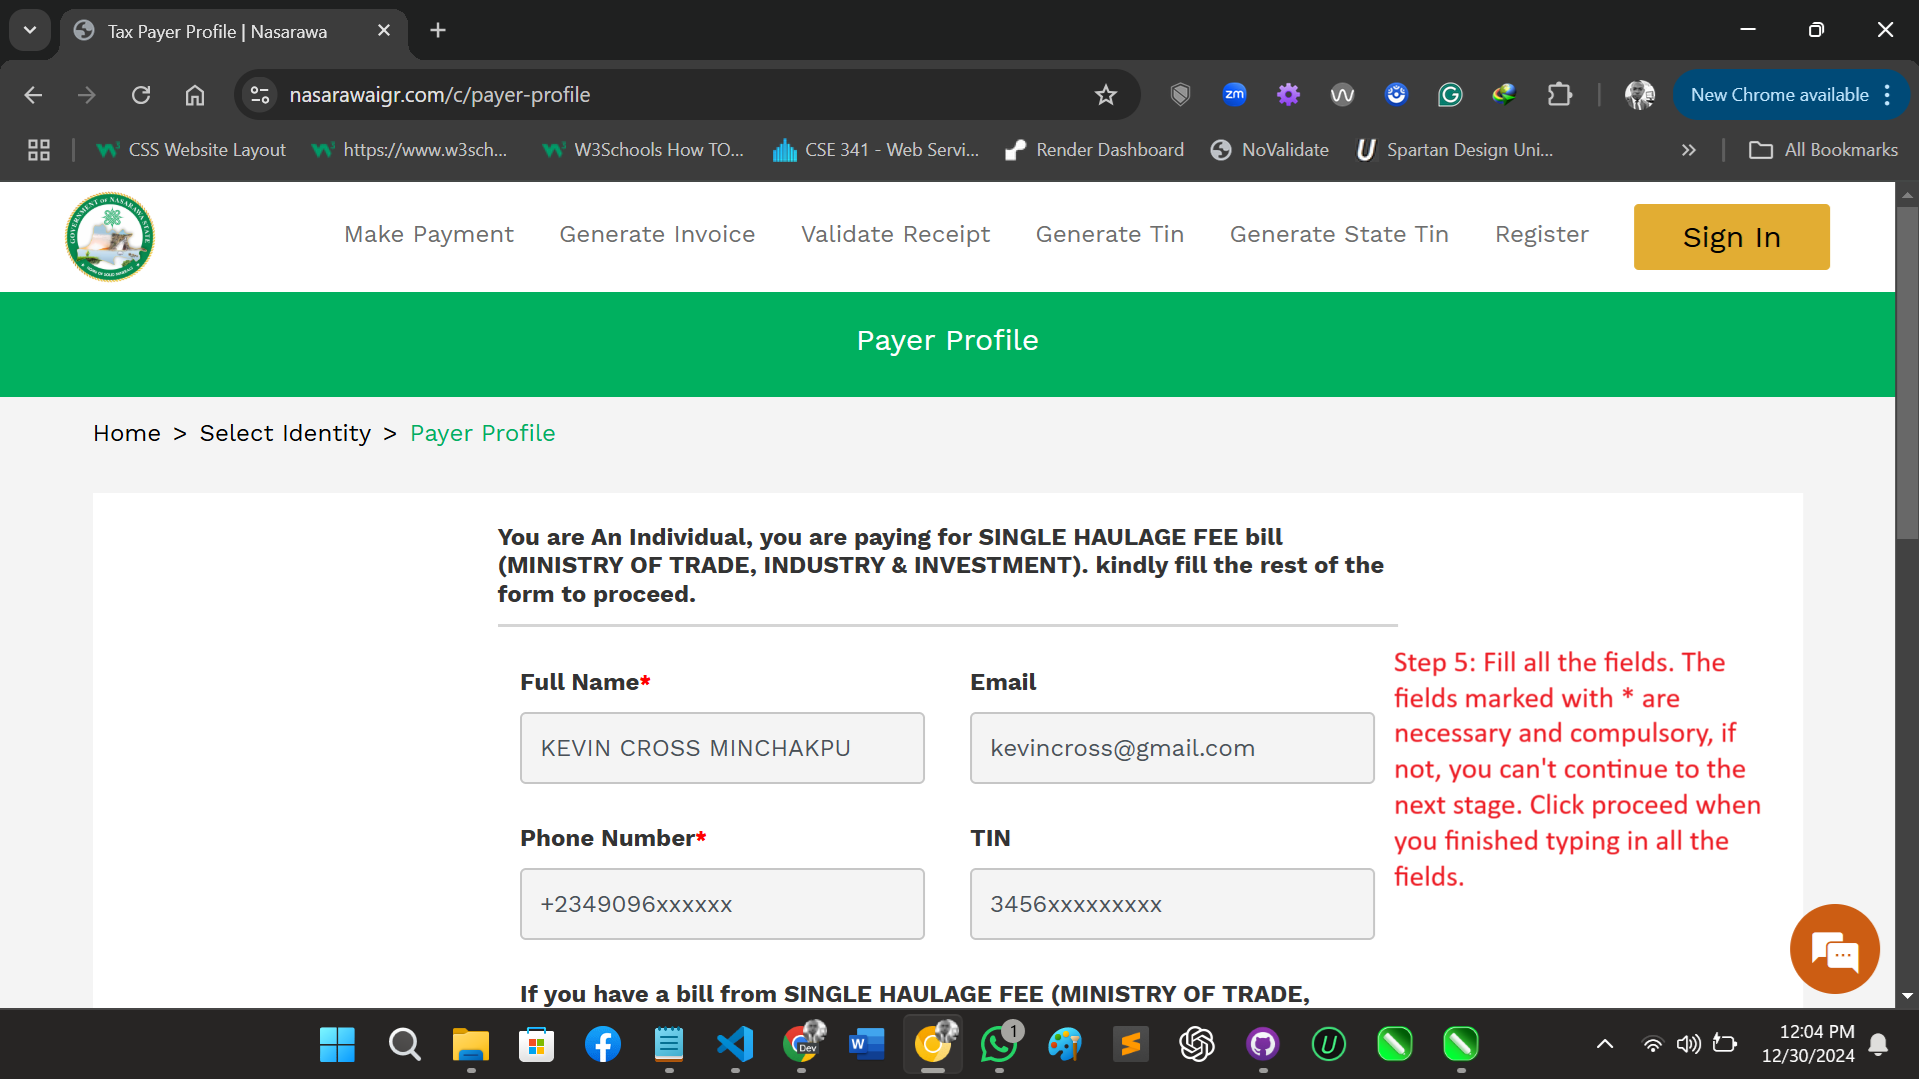This screenshot has width=1919, height=1079.
Task: Open All Bookmarks folder
Action: [x=1823, y=150]
